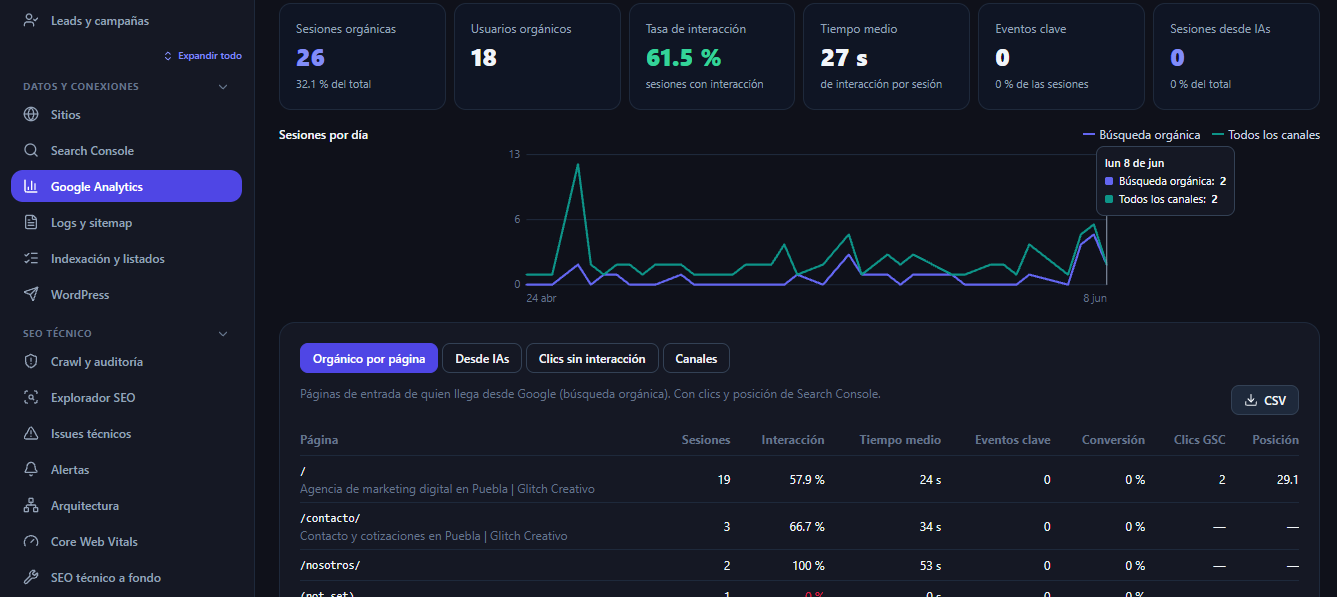
Task: Toggle Búsqueda orgánica legend series
Action: [x=1141, y=134]
